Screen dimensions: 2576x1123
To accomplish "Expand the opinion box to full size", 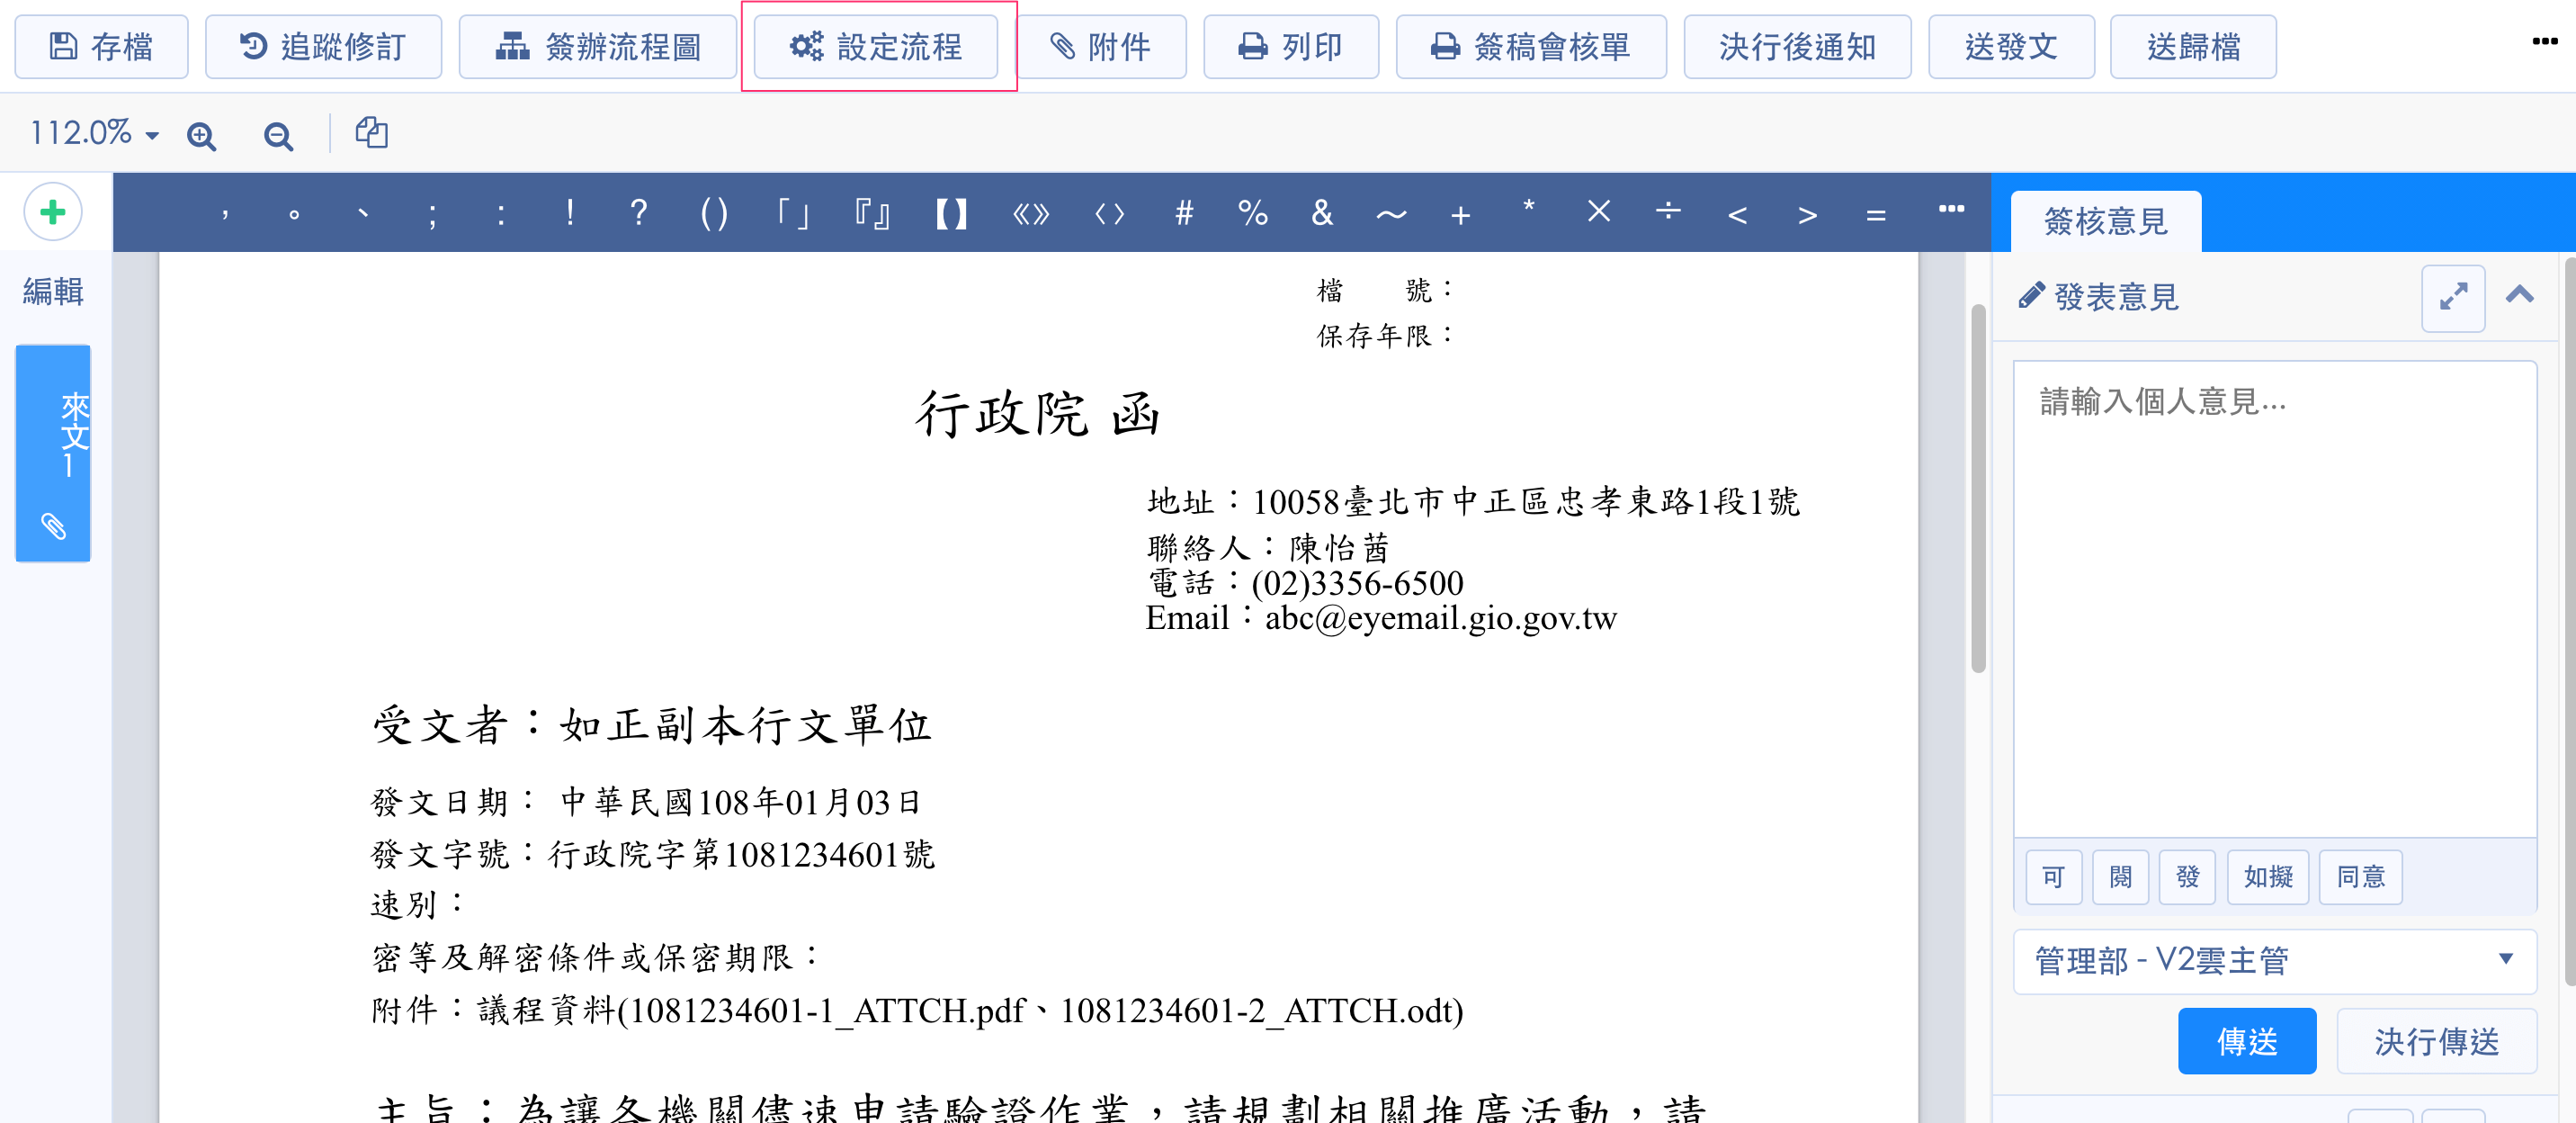I will [x=2452, y=297].
